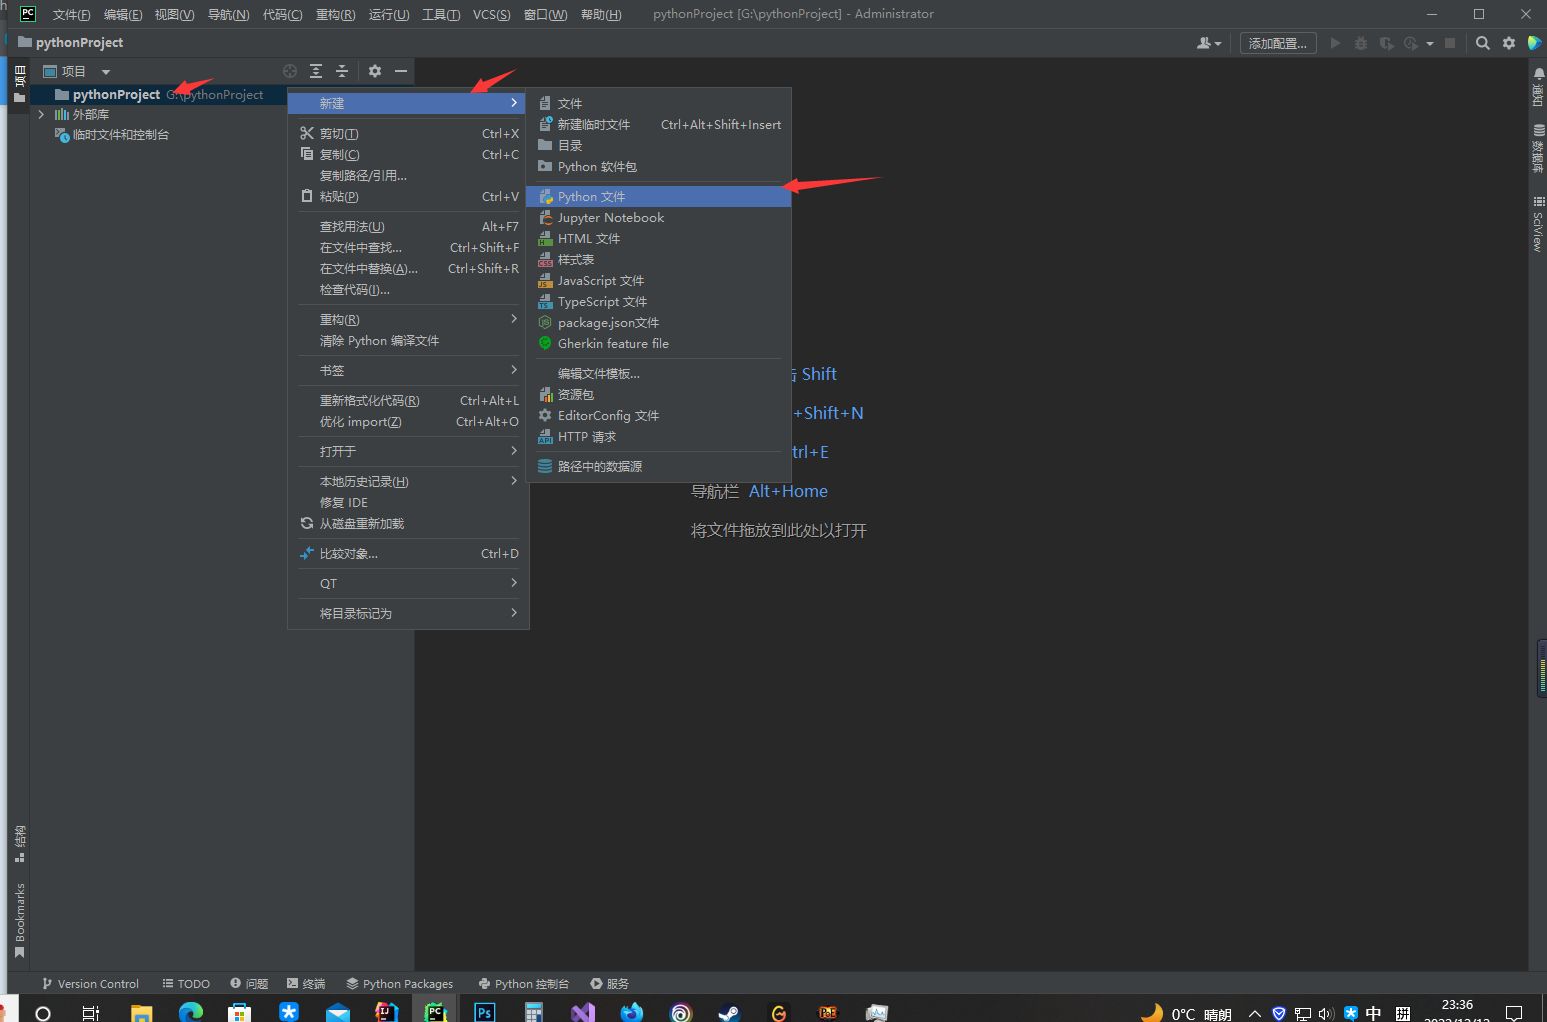The width and height of the screenshot is (1547, 1022).
Task: Click the 添加配置... button
Action: [1277, 43]
